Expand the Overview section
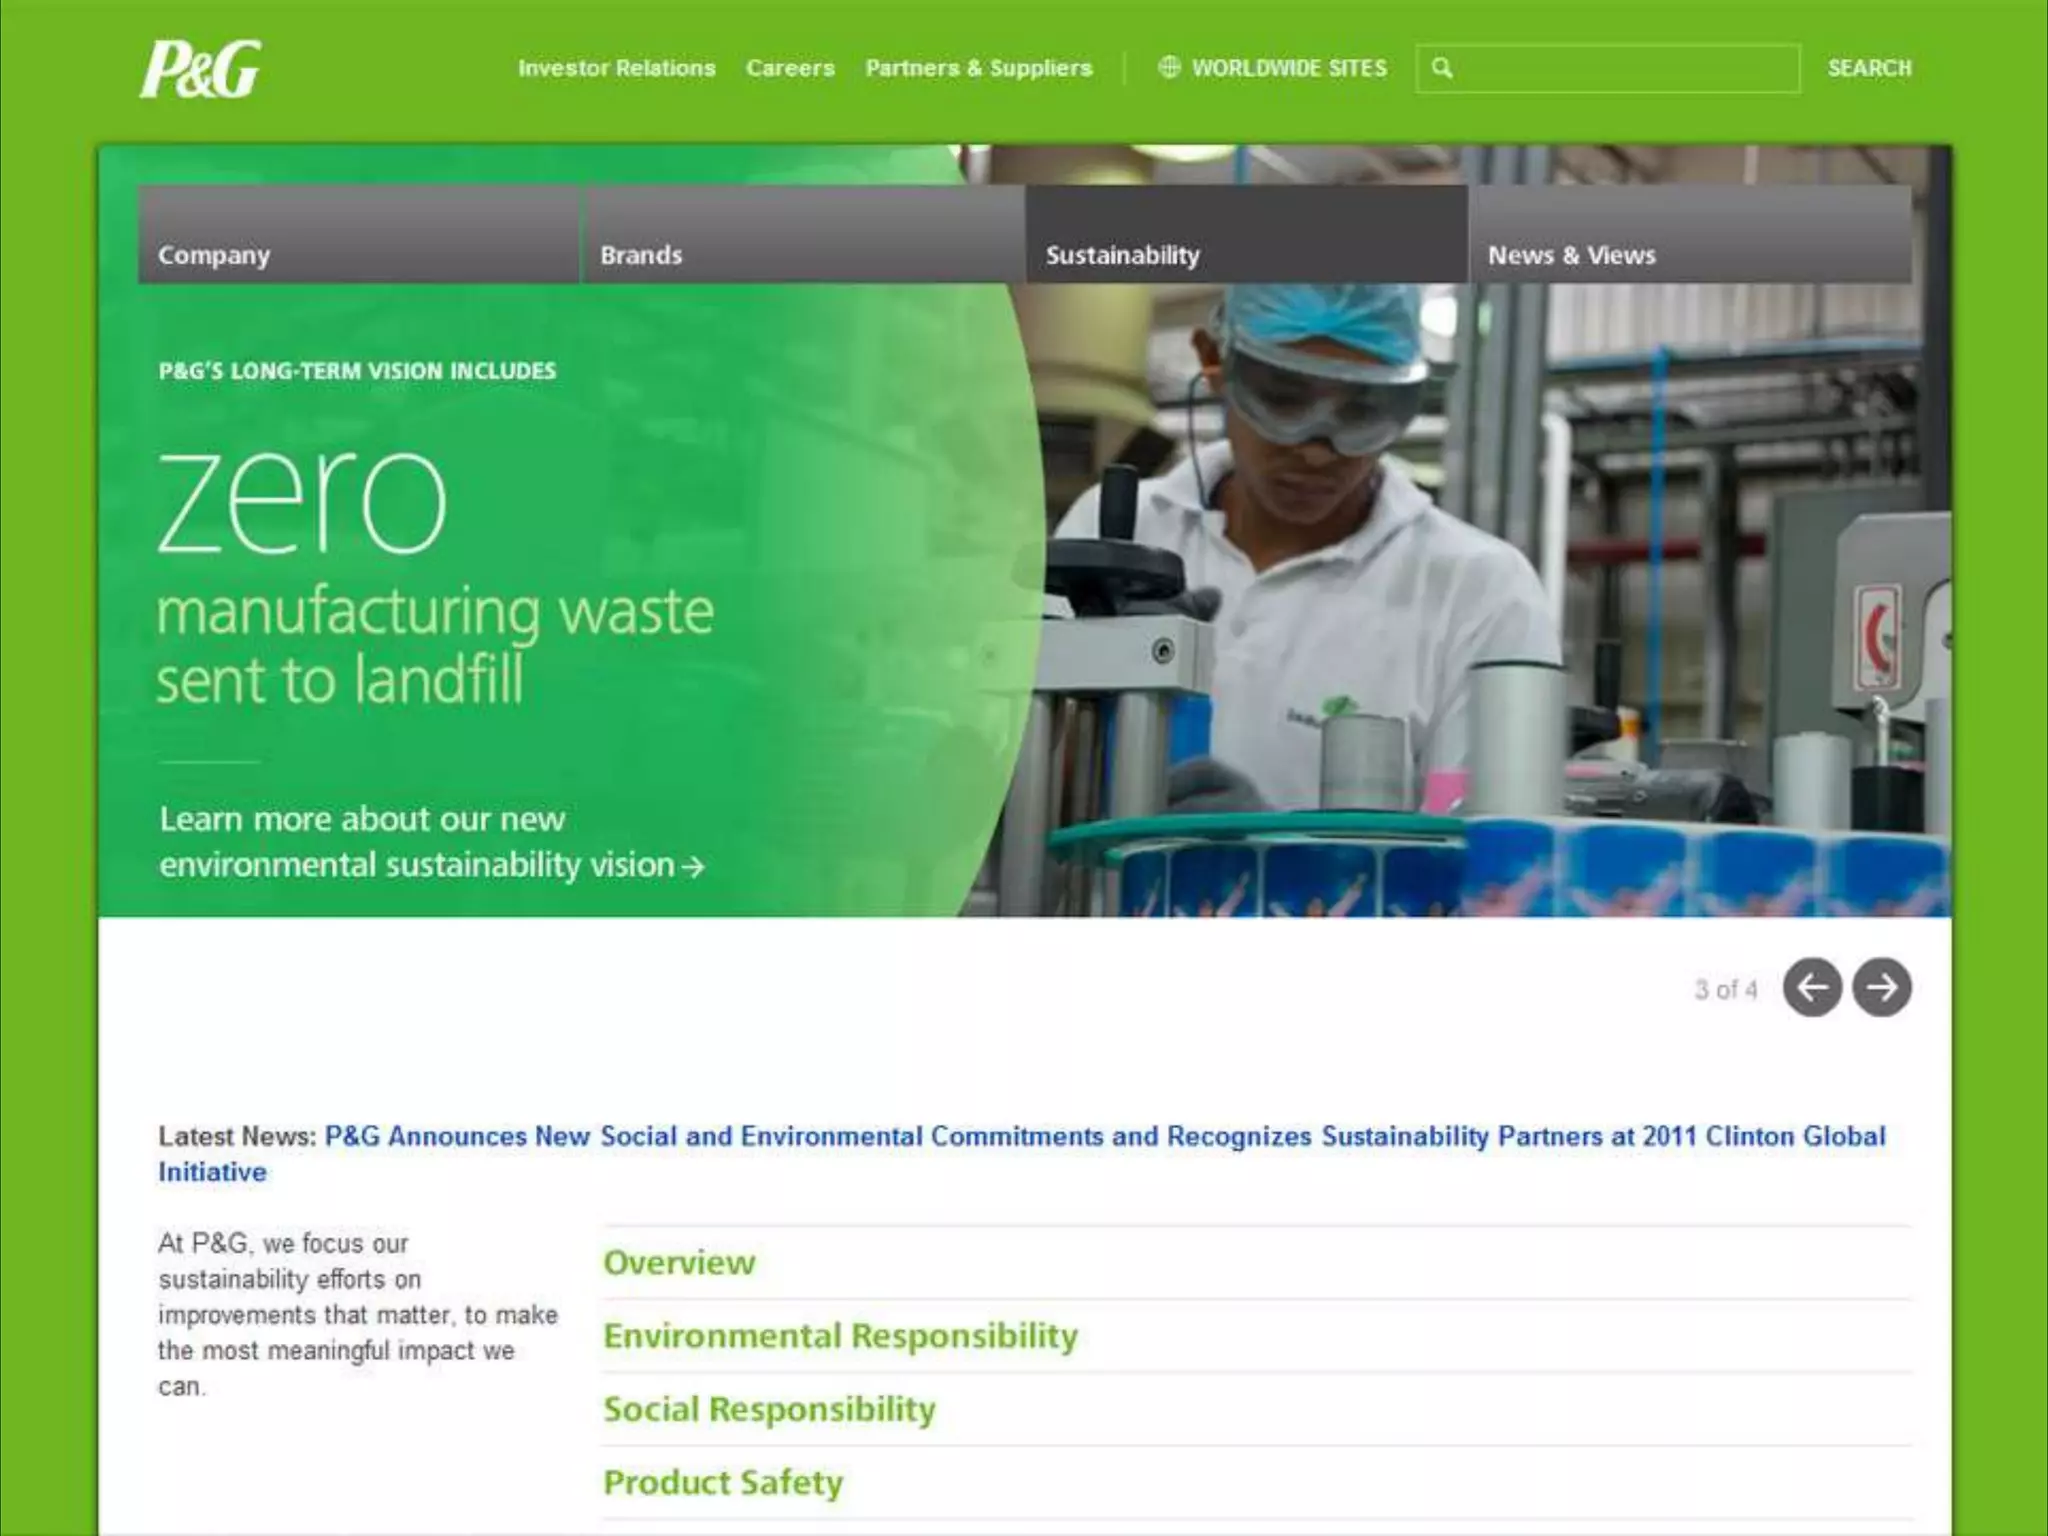The width and height of the screenshot is (2048, 1536). (x=679, y=1263)
